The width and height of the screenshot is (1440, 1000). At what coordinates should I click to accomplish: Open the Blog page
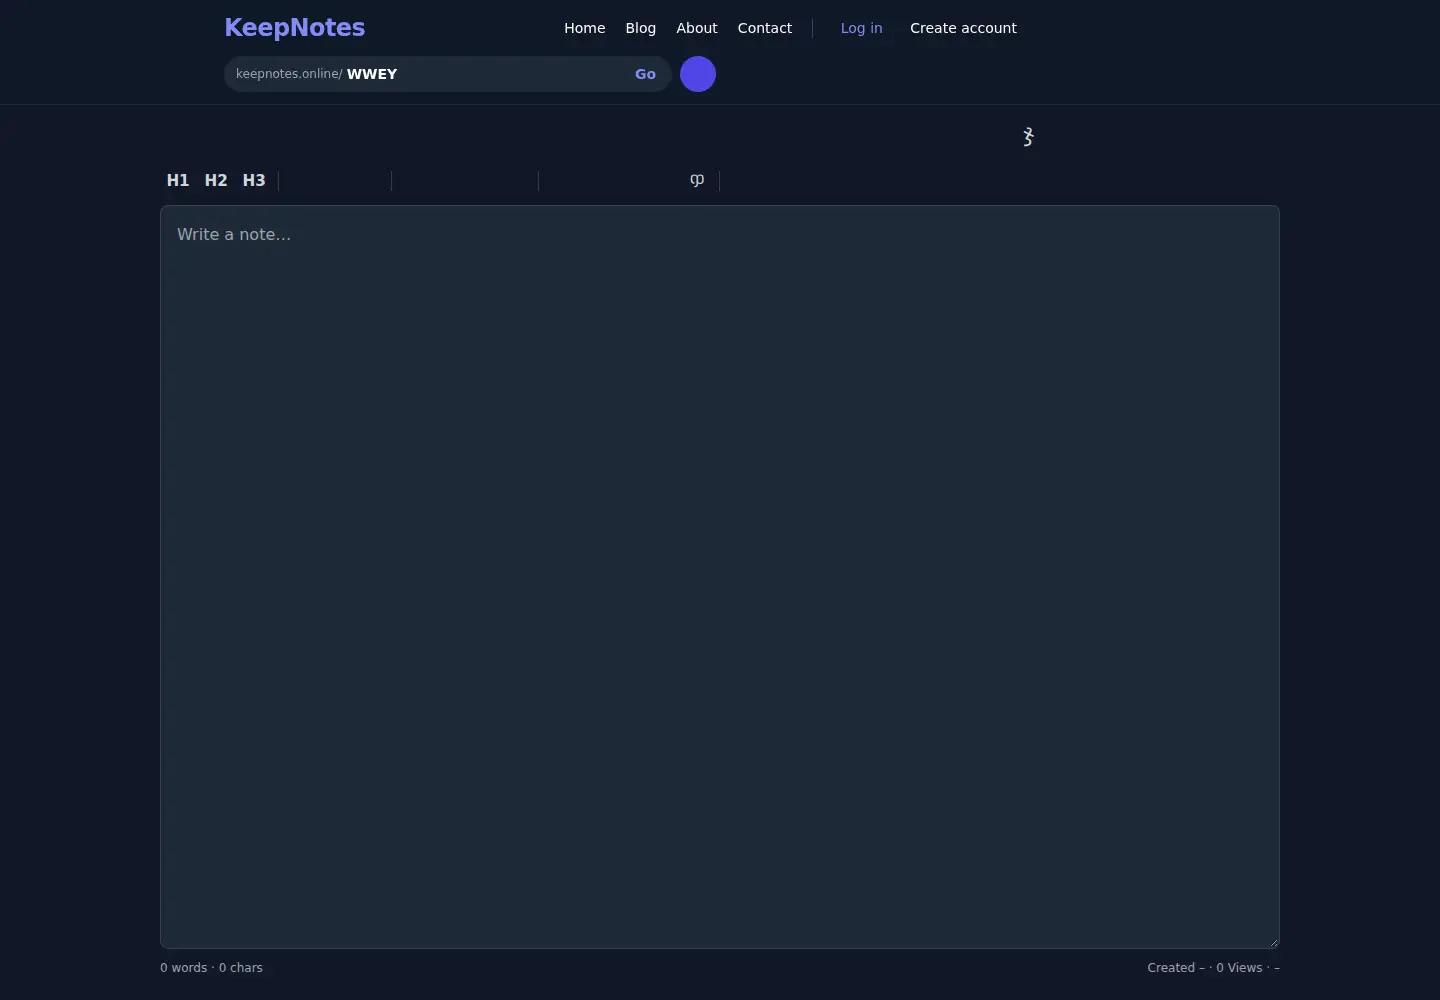click(x=641, y=28)
